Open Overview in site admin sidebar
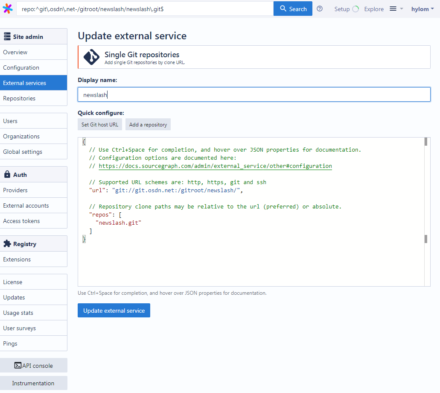Image resolution: width=440 pixels, height=393 pixels. coord(33,52)
